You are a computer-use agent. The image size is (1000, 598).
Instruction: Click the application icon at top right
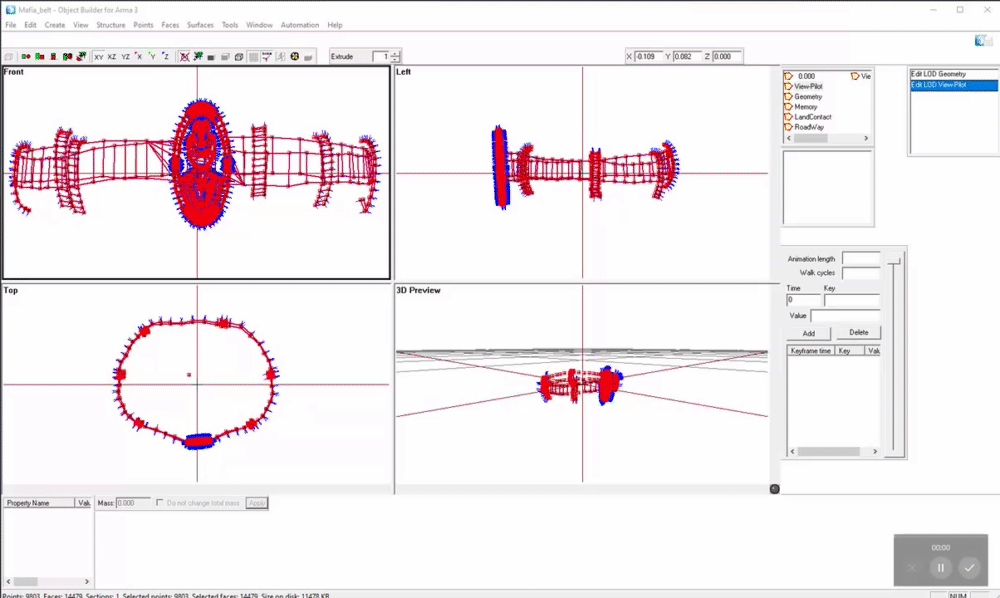[x=980, y=41]
